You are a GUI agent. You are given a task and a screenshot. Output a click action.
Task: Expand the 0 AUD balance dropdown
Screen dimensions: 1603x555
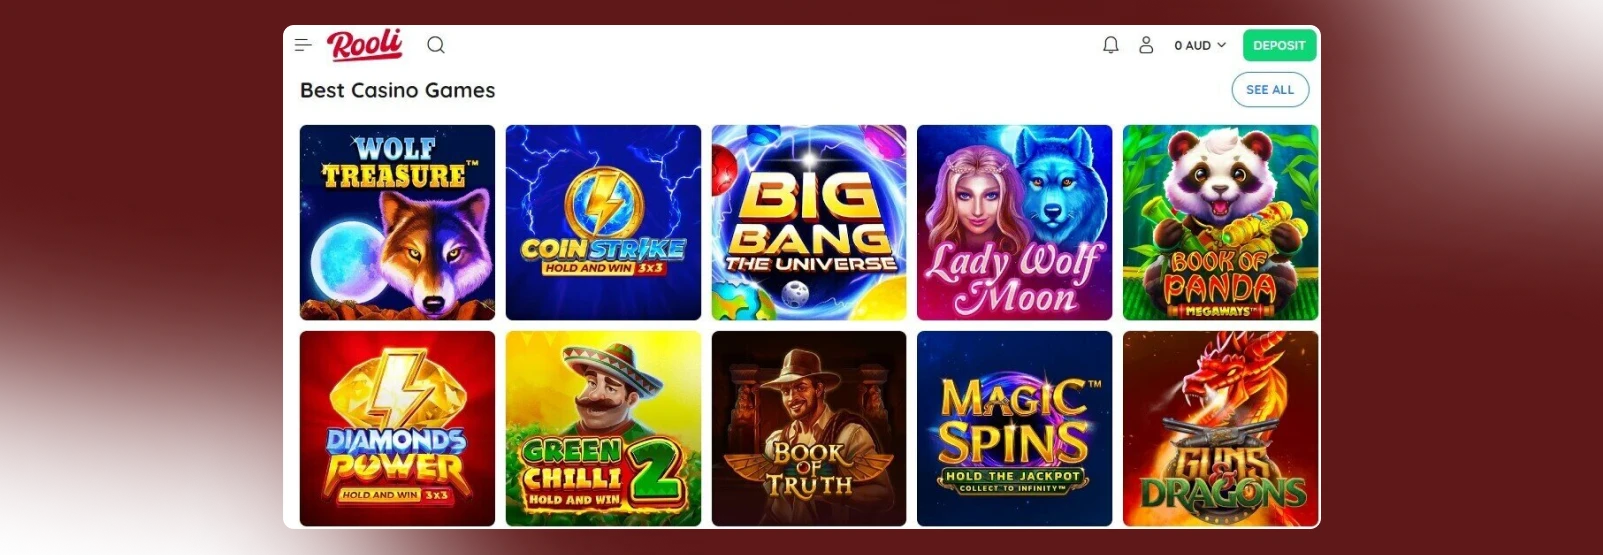click(x=1200, y=45)
